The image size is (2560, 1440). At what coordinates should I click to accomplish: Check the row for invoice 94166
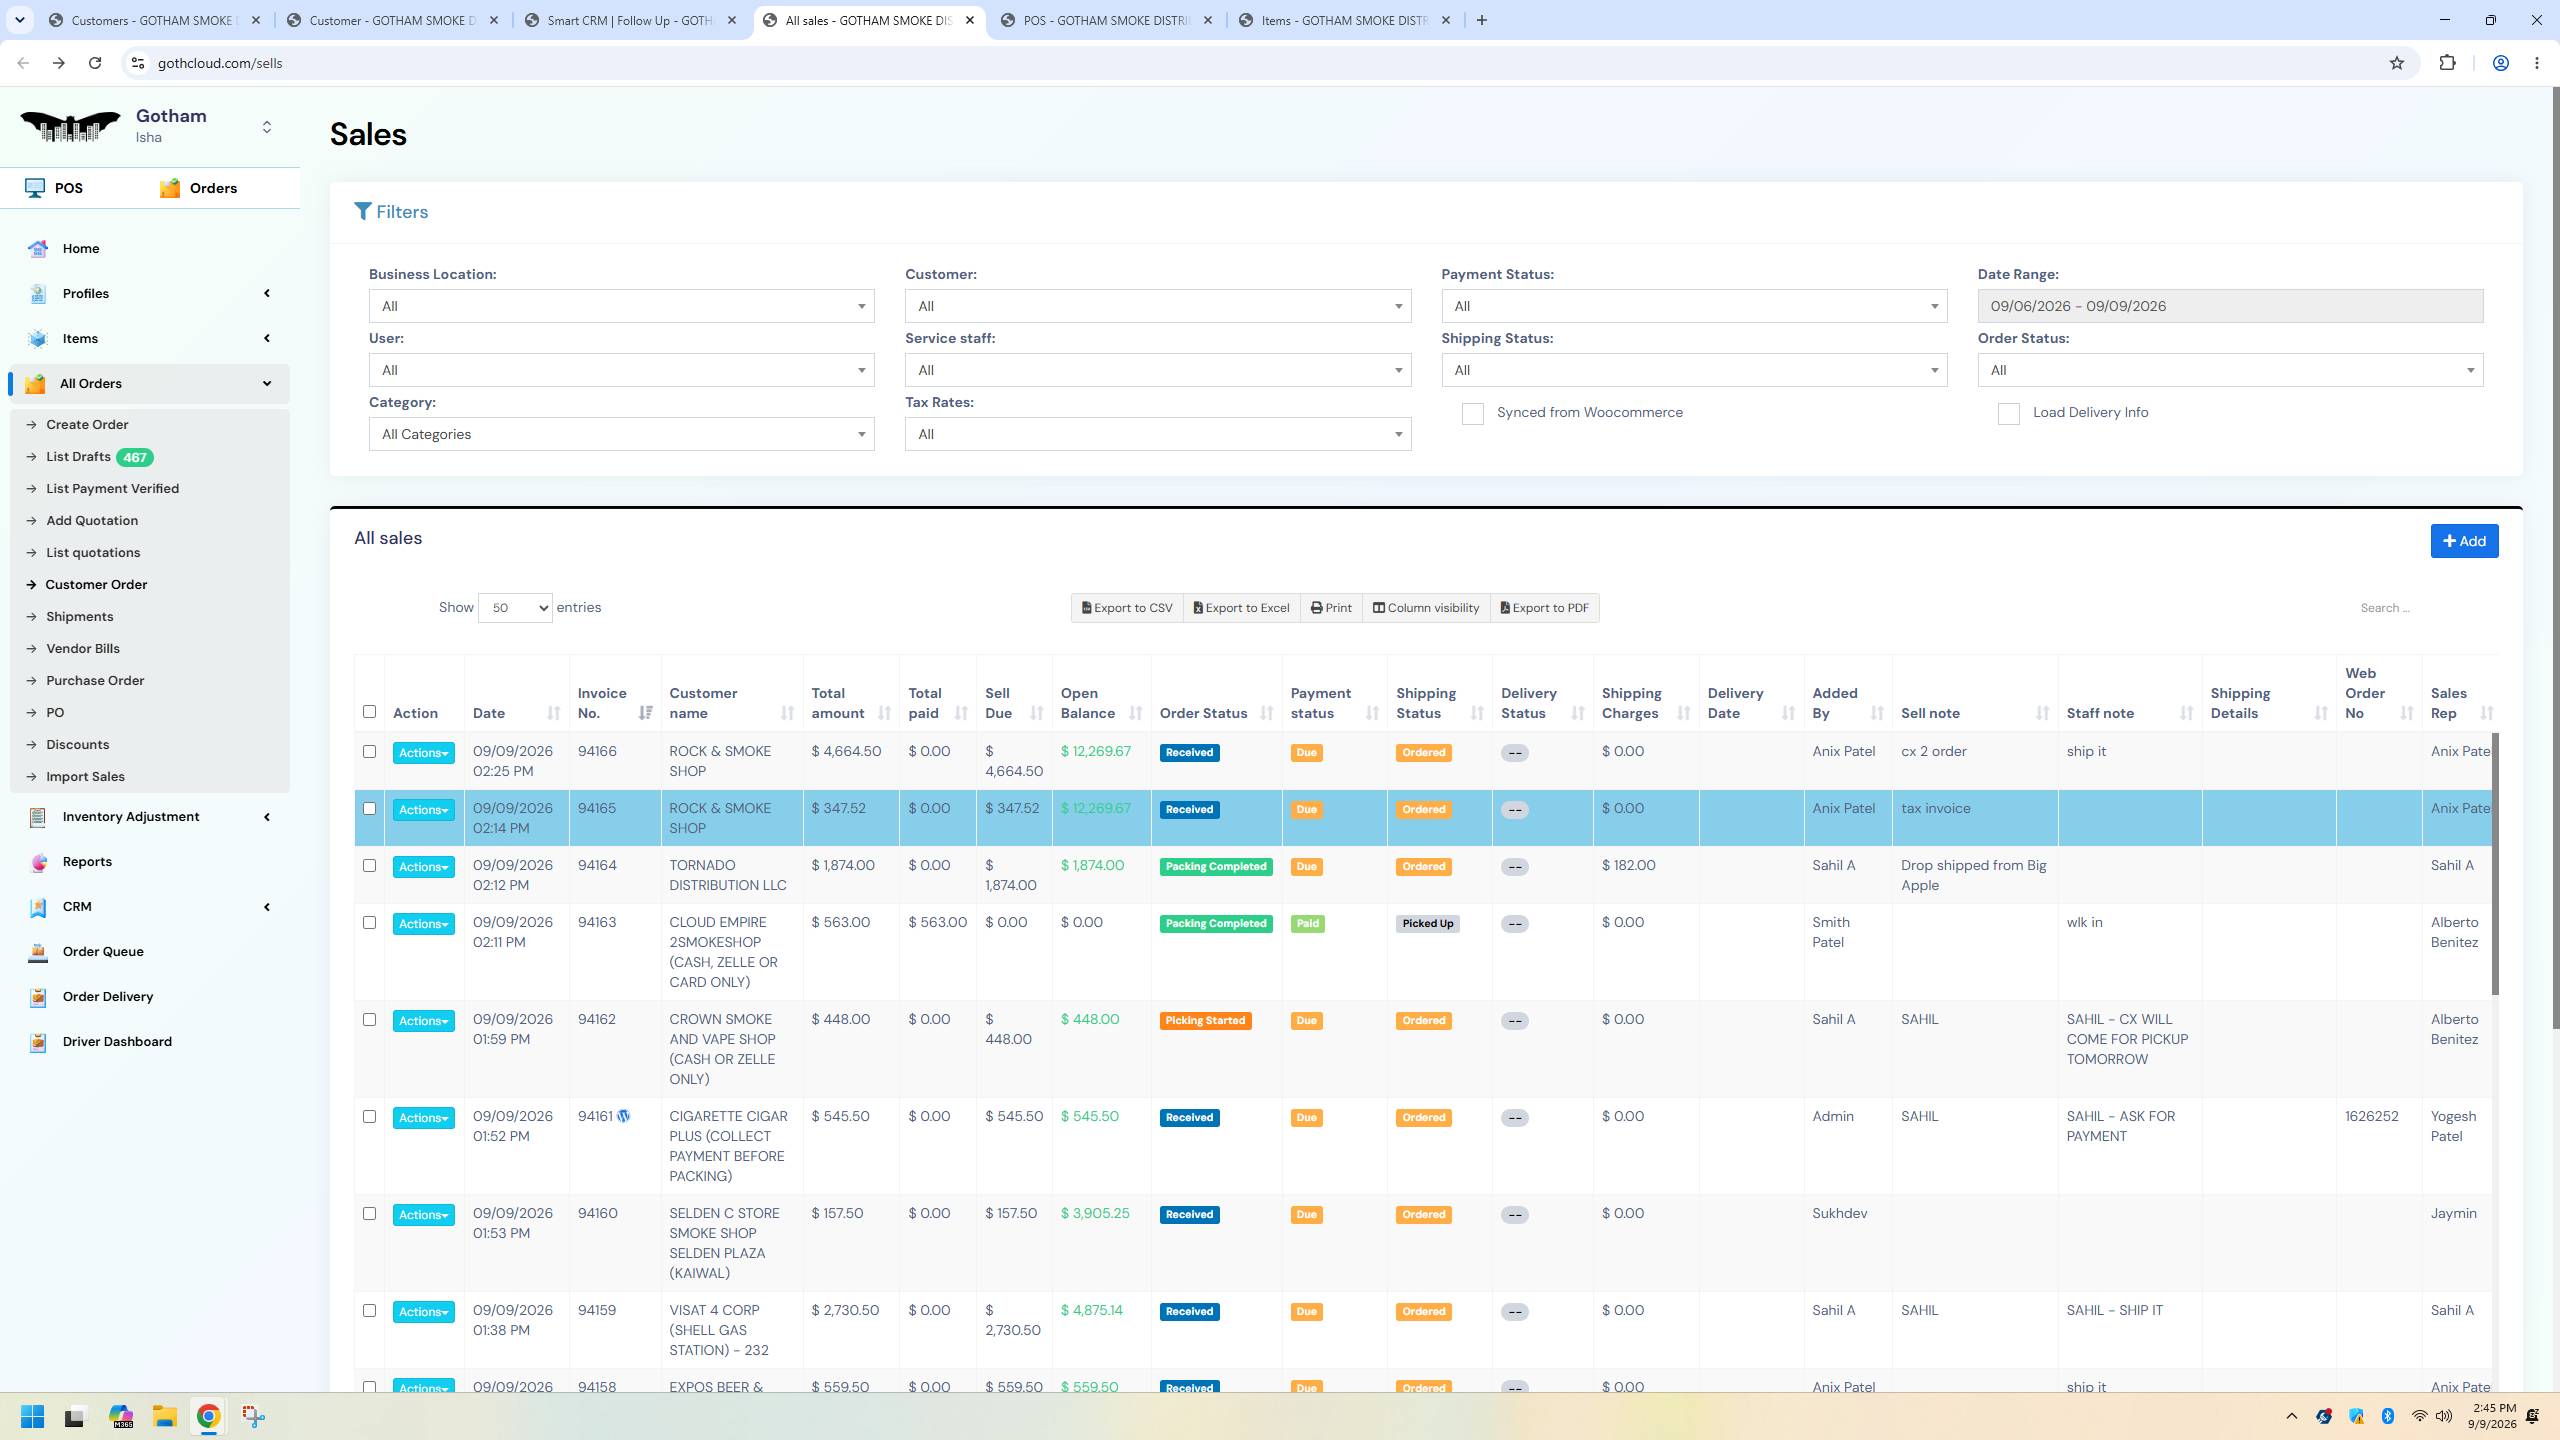coord(369,752)
